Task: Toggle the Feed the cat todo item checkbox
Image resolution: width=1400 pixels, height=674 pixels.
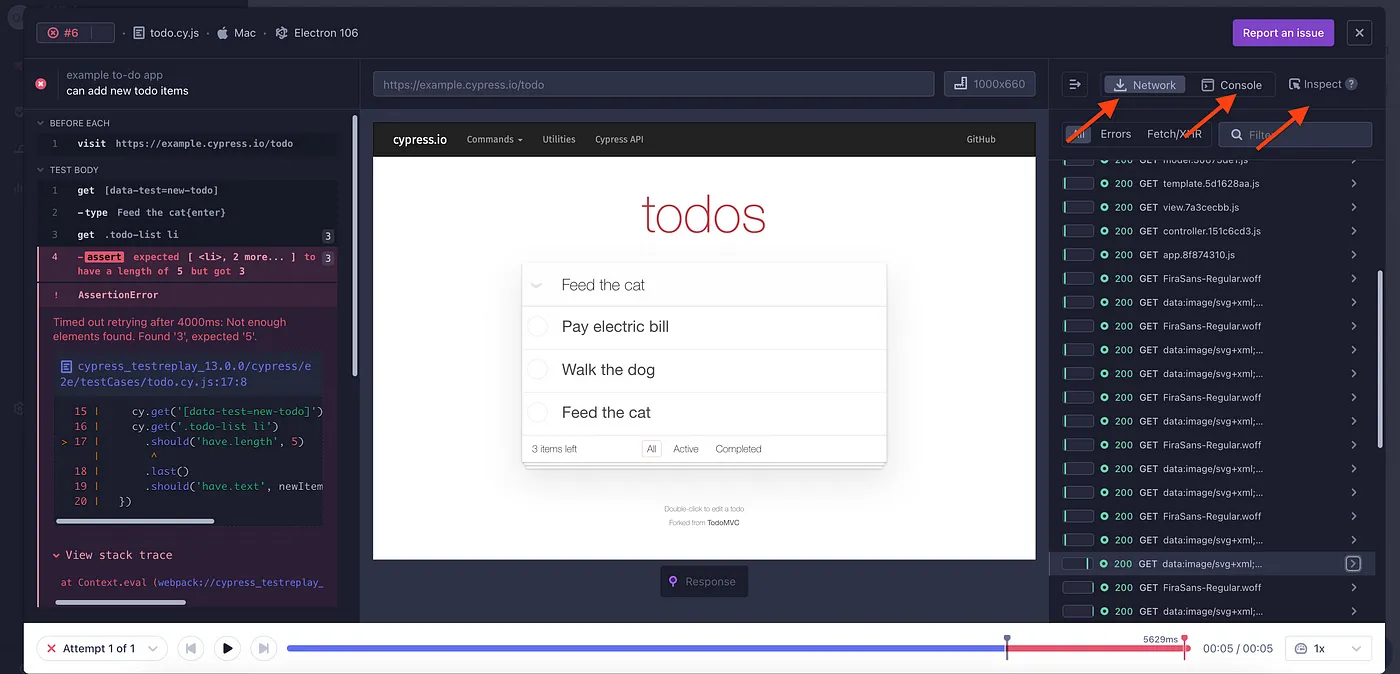Action: coord(538,412)
